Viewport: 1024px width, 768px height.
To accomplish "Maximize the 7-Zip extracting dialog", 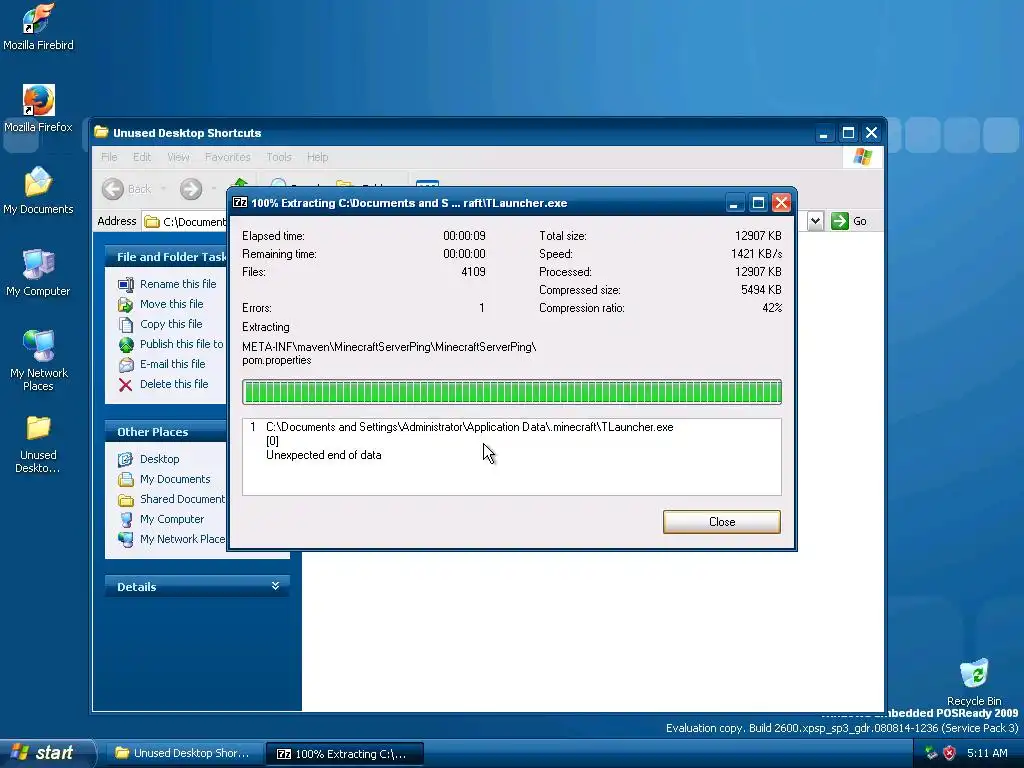I will click(758, 203).
